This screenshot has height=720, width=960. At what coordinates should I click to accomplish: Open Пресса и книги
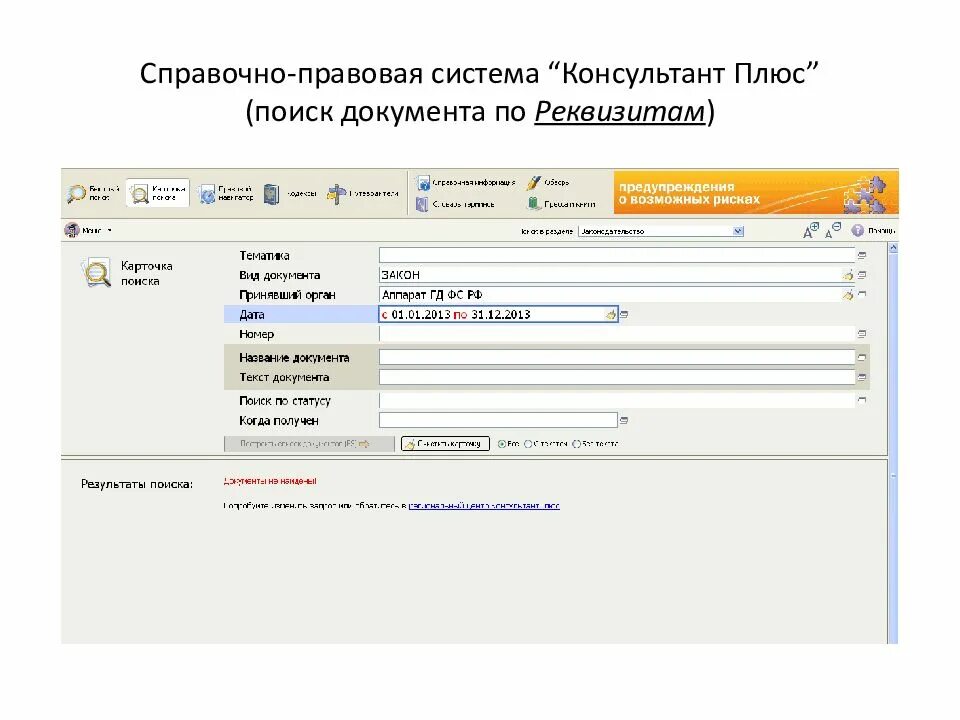561,204
